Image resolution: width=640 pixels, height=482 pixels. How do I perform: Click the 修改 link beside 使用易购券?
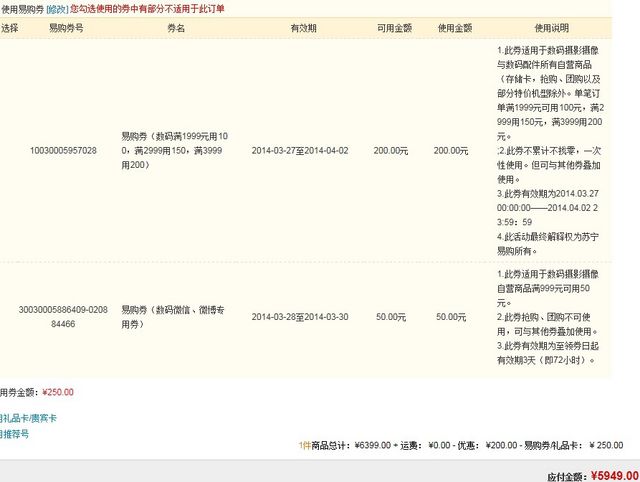tap(57, 8)
